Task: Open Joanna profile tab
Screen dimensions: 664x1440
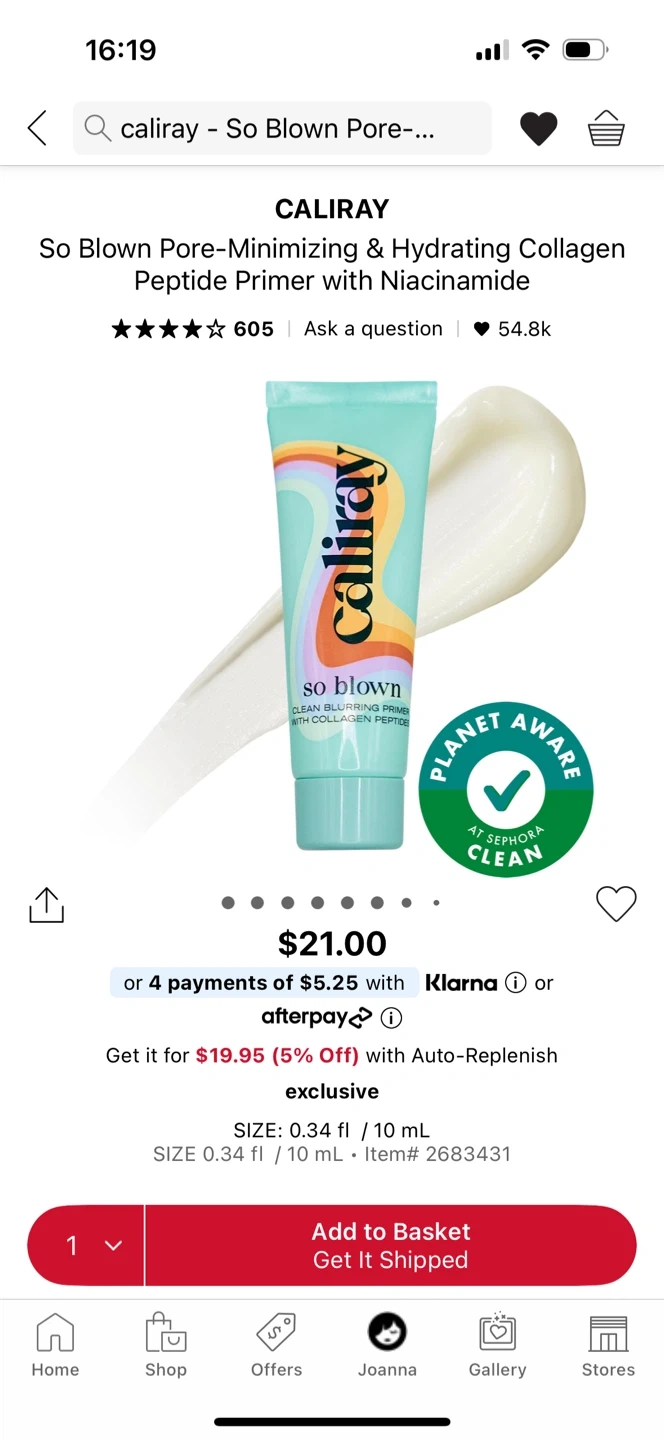Action: point(387,1346)
